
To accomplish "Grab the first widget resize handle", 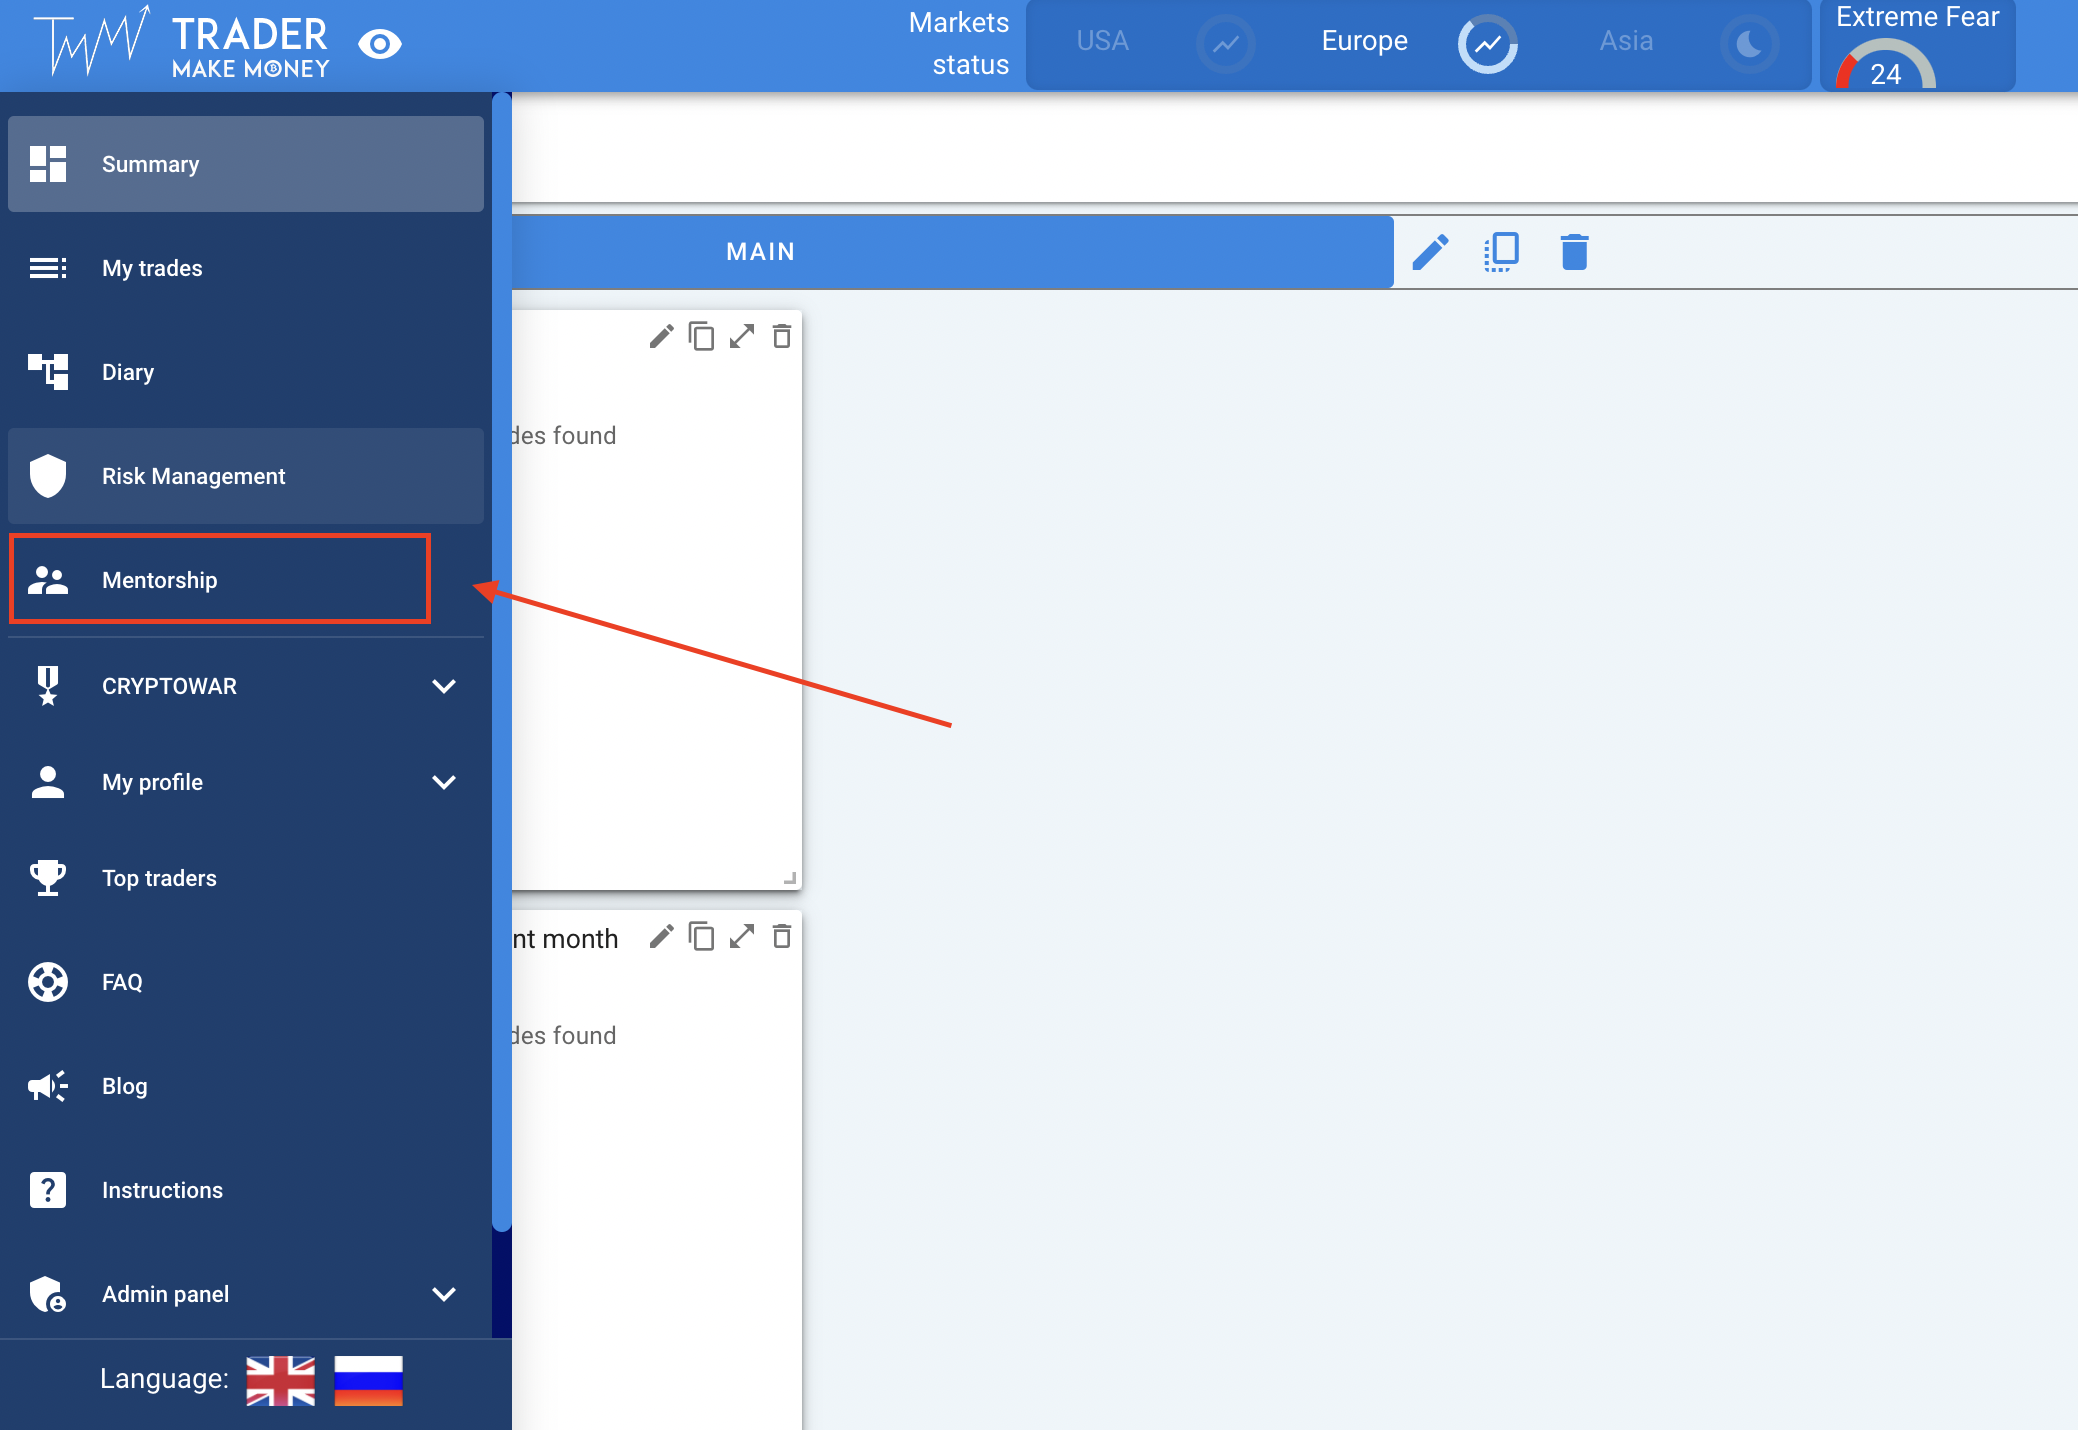I will (790, 878).
